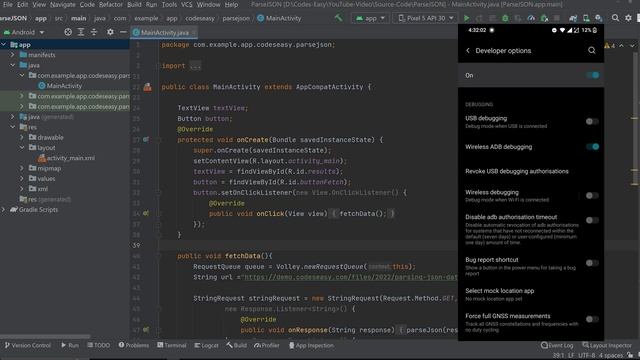Click Sync Project with Gradle icon
The width and height of the screenshot is (640, 360).
click(x=573, y=18)
